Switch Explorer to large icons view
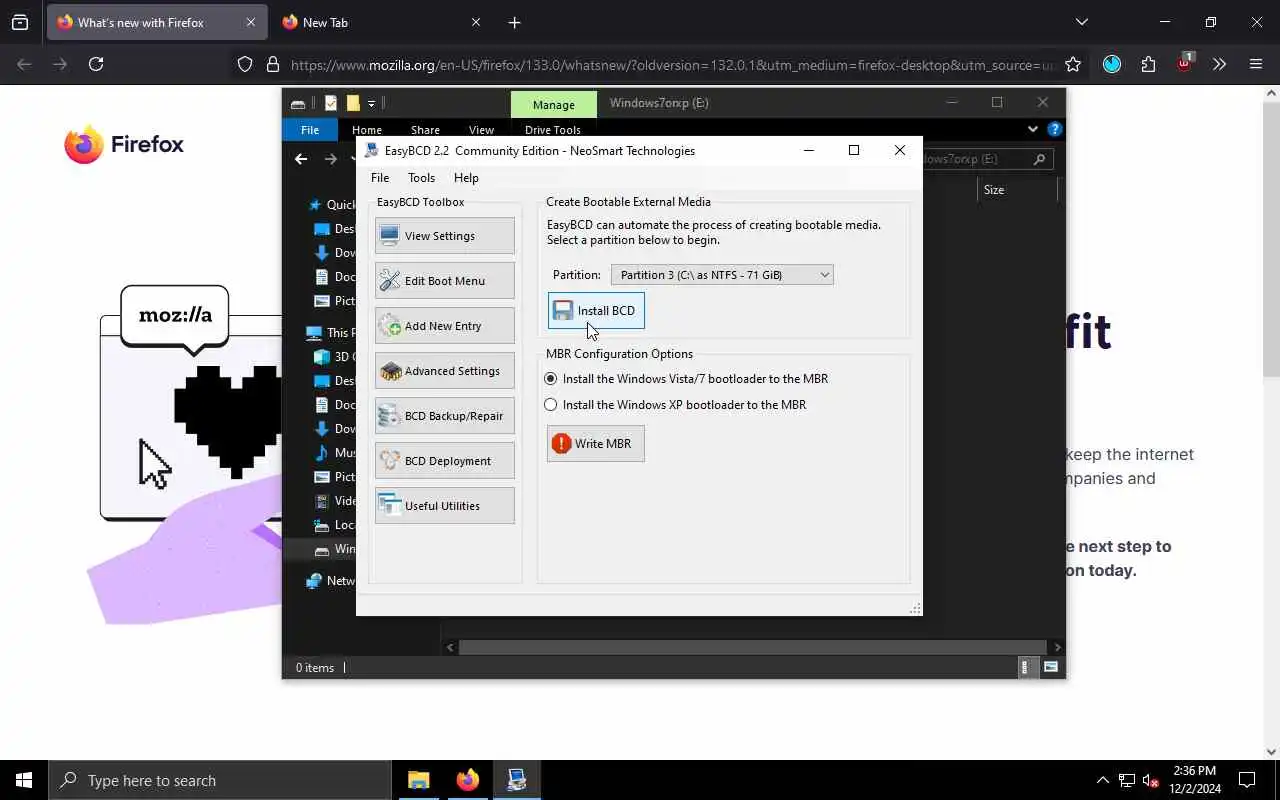 click(x=1051, y=667)
